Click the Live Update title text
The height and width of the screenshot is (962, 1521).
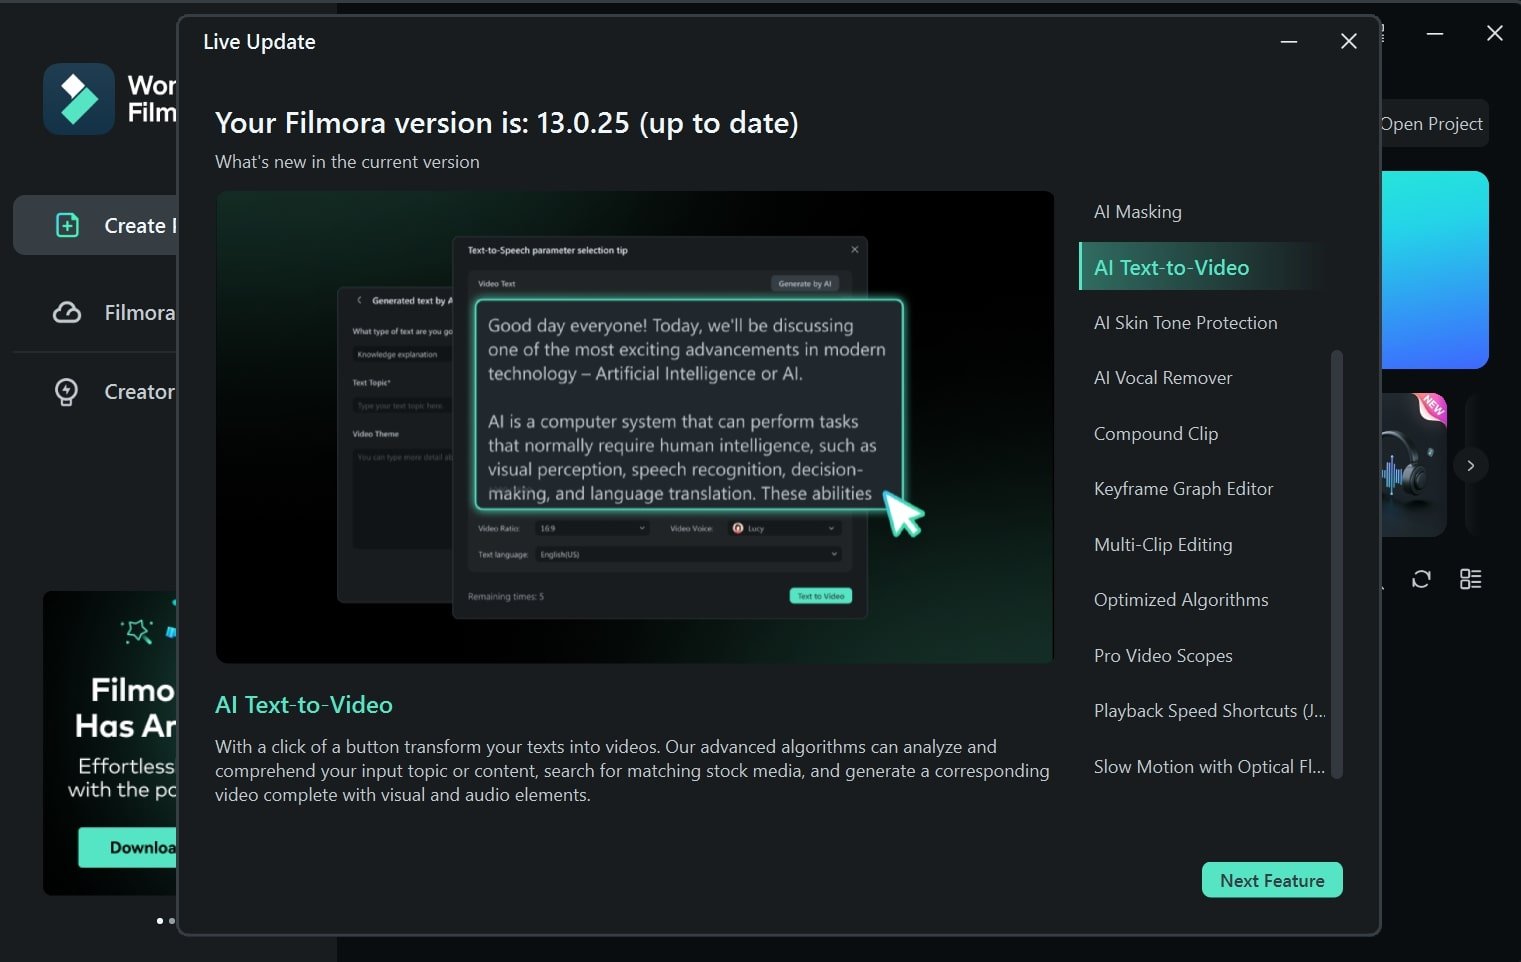259,42
